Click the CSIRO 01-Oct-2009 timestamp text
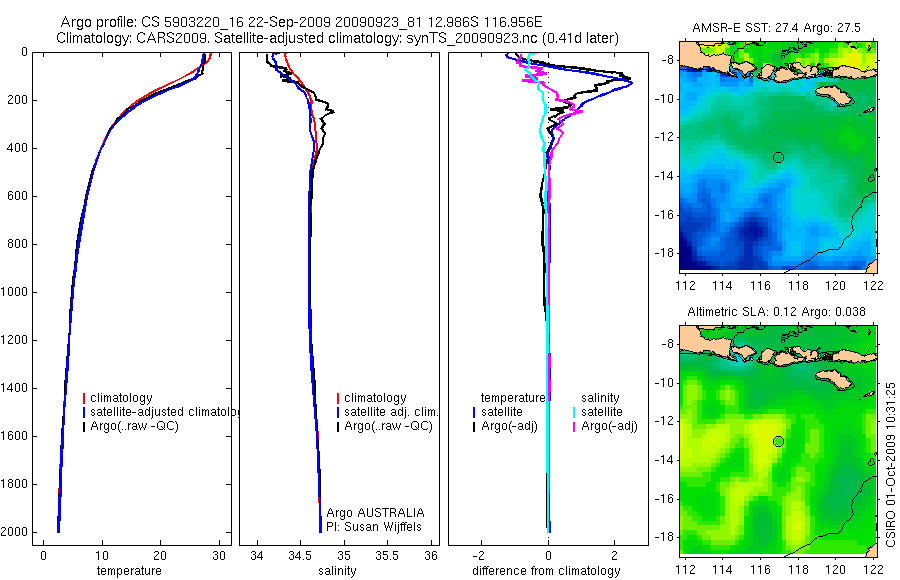This screenshot has width=900, height=580. pyautogui.click(x=891, y=465)
